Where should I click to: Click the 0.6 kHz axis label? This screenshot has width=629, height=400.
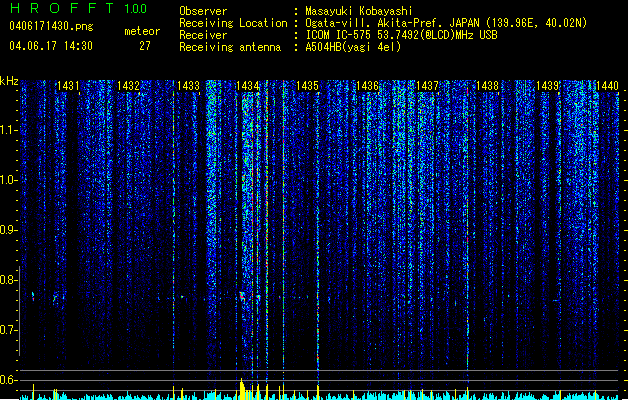(8, 380)
